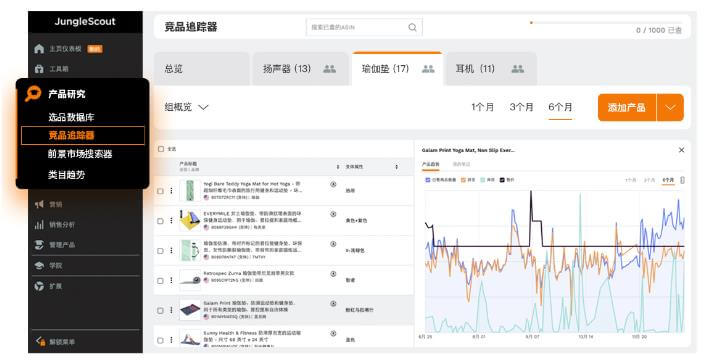Open the arrow dropdown beside 添加产品

coord(670,107)
